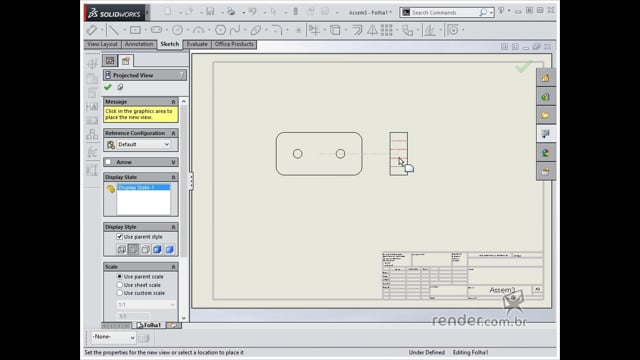
Task: Select the Trim Entities tool
Action: click(x=314, y=30)
